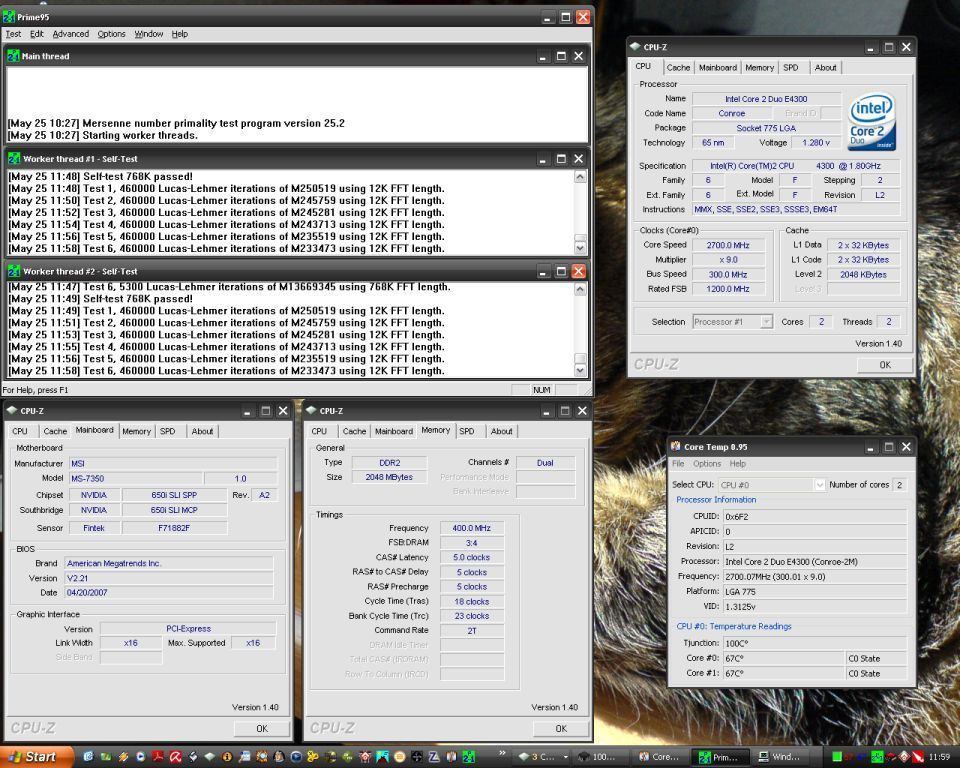Open Options menu in Core Temp

(707, 464)
